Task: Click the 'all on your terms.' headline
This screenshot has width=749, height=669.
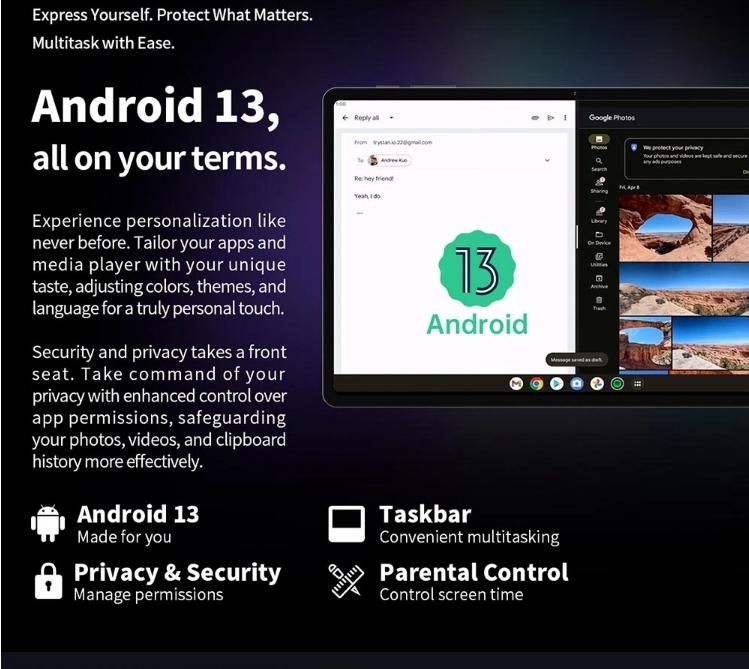Action: click(159, 158)
